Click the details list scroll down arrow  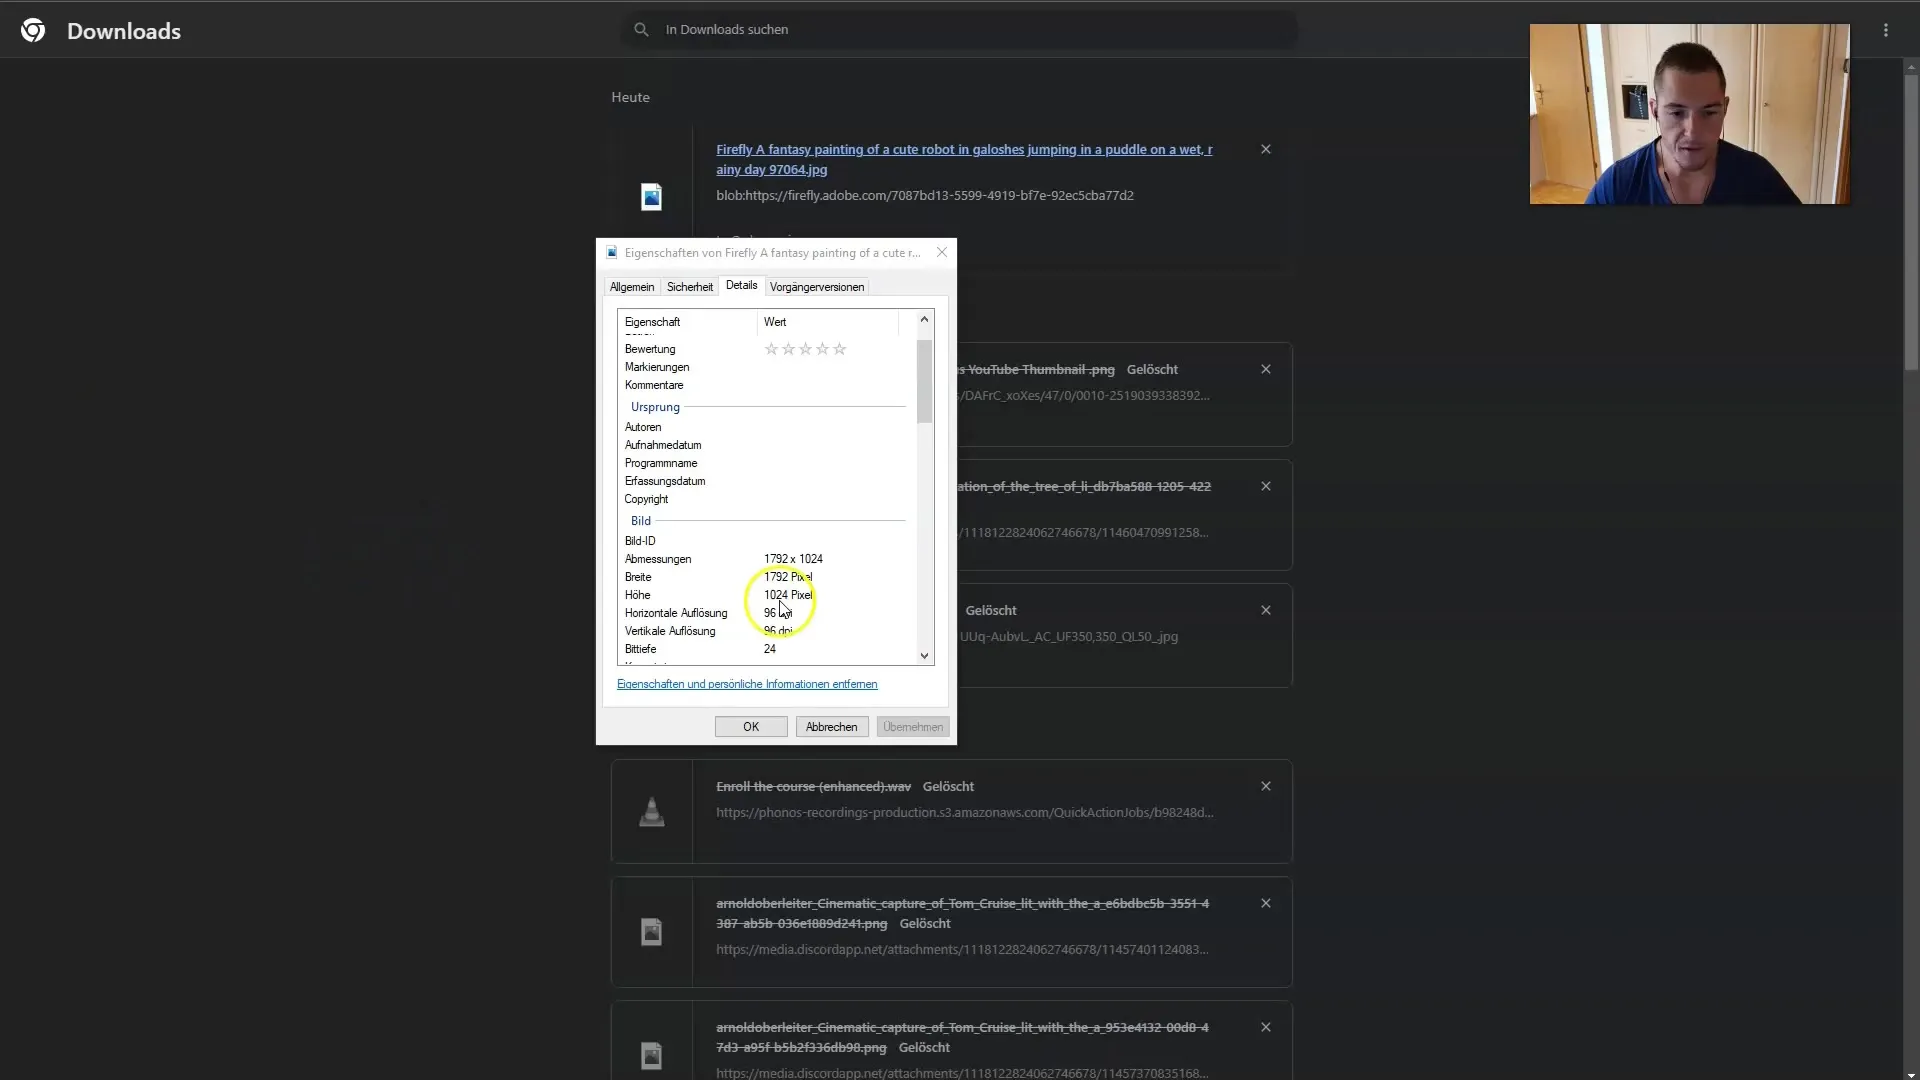tap(924, 656)
